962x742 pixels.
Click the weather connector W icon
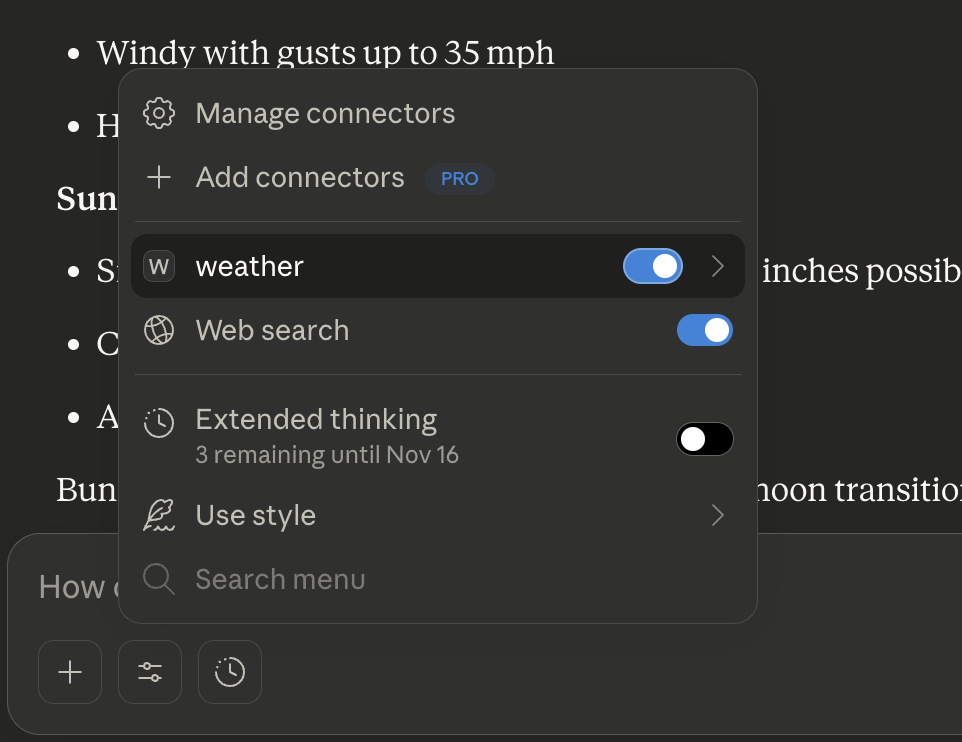(x=158, y=266)
